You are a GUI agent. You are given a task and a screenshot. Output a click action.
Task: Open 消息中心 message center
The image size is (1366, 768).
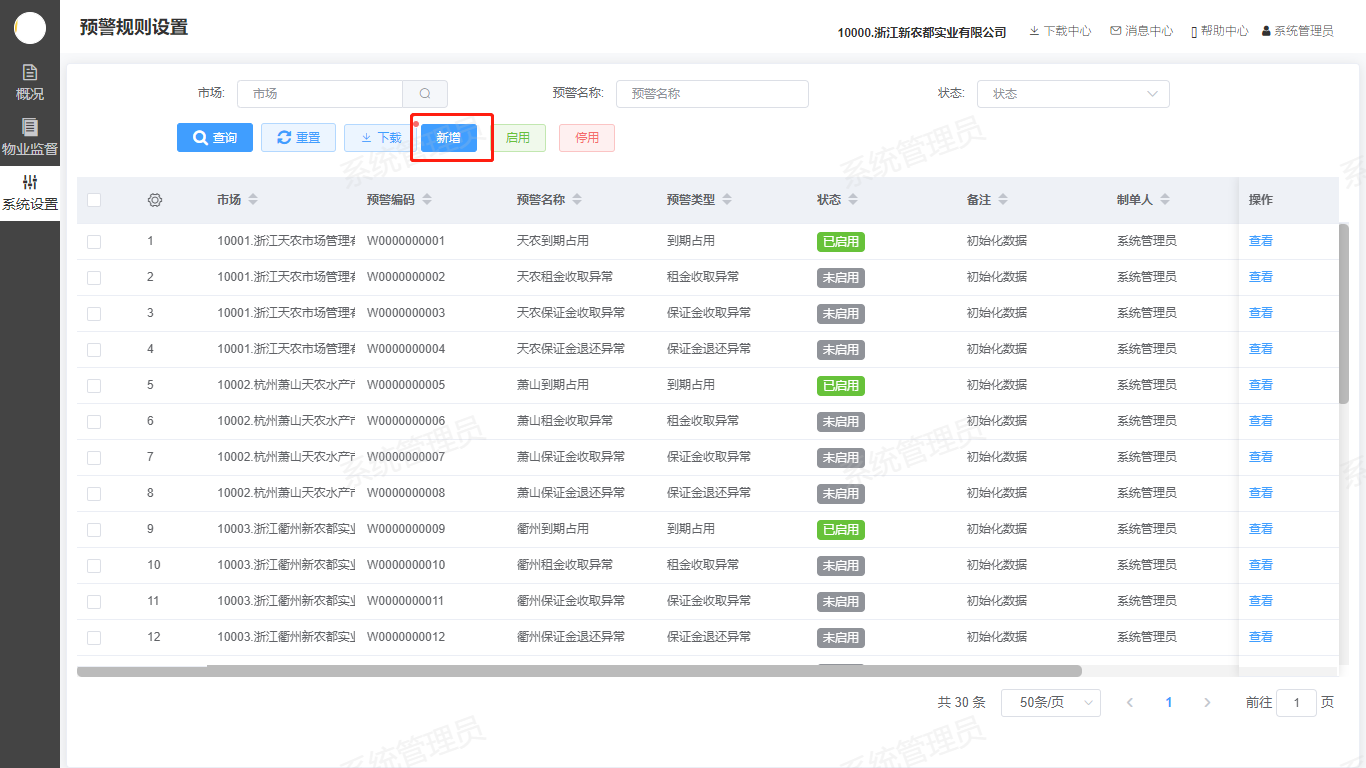(1141, 31)
